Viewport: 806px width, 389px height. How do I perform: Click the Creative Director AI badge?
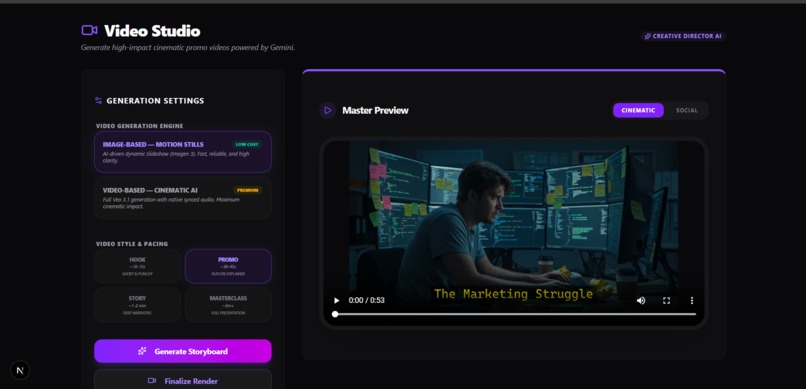tap(683, 36)
